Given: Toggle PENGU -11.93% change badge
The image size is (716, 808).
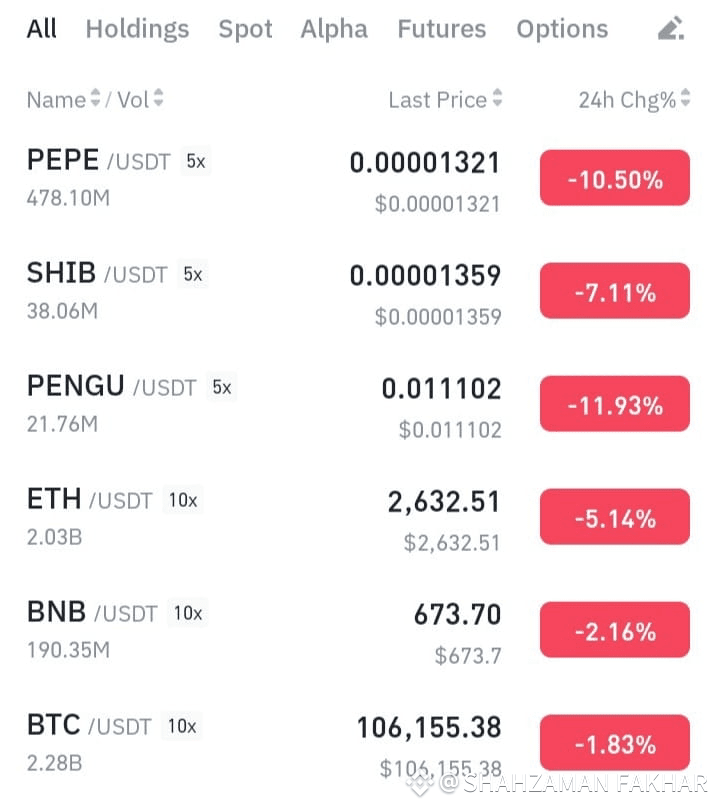Looking at the screenshot, I should tap(615, 403).
